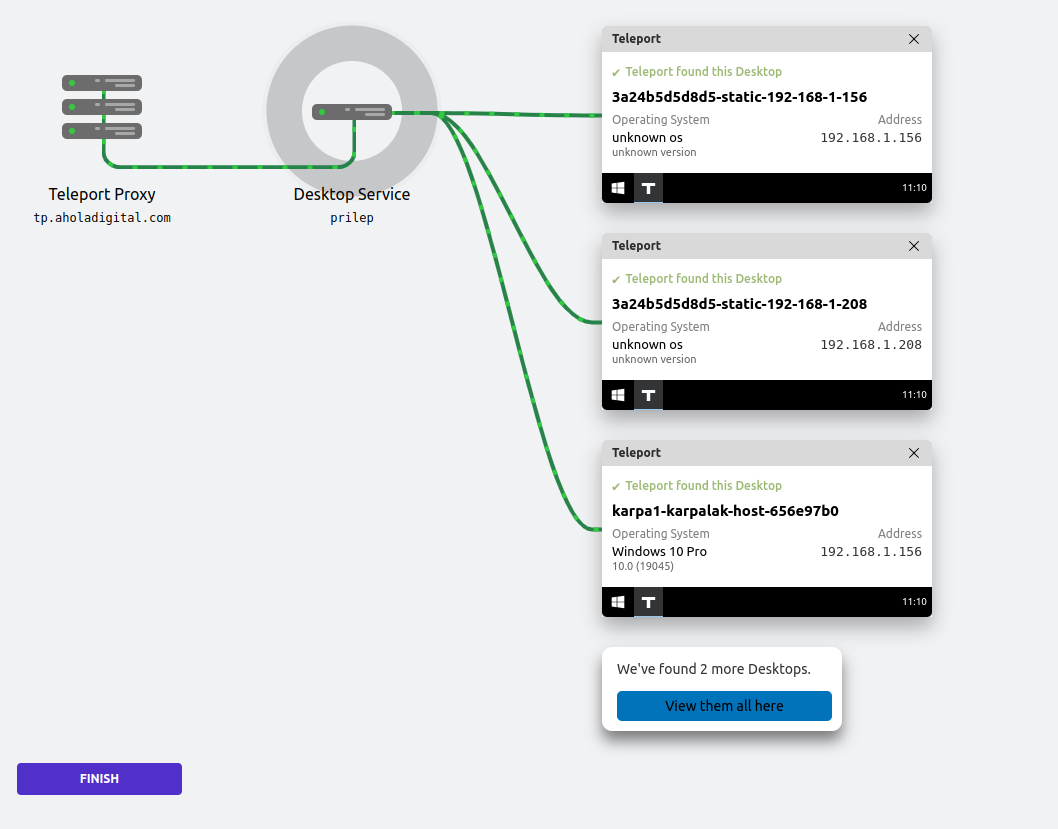
Task: Click the Teleport Proxy label
Action: point(102,194)
